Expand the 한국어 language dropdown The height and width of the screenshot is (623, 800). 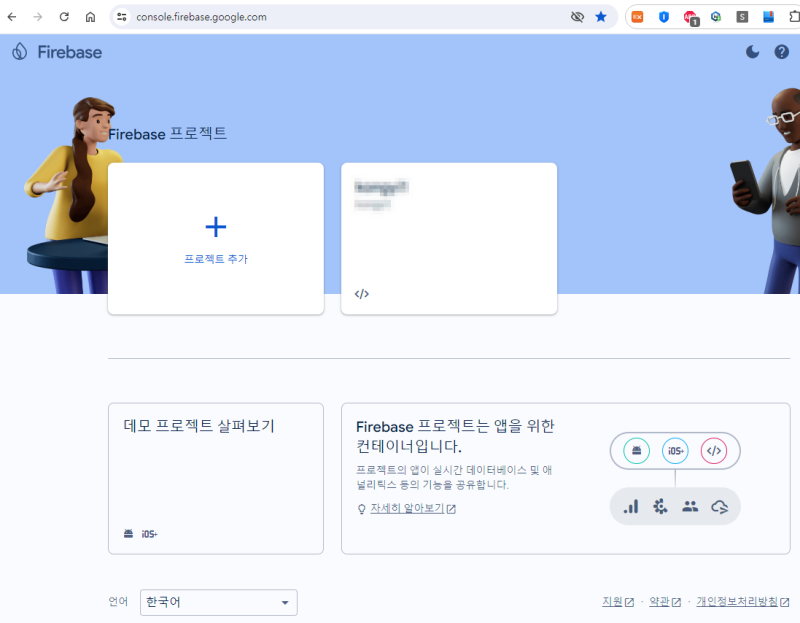point(219,603)
